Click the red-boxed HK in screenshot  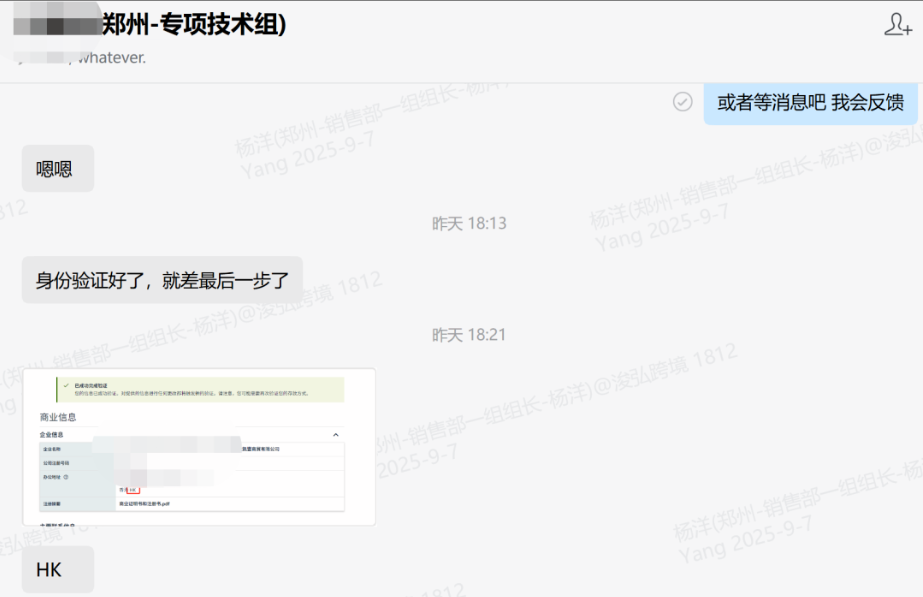(131, 490)
